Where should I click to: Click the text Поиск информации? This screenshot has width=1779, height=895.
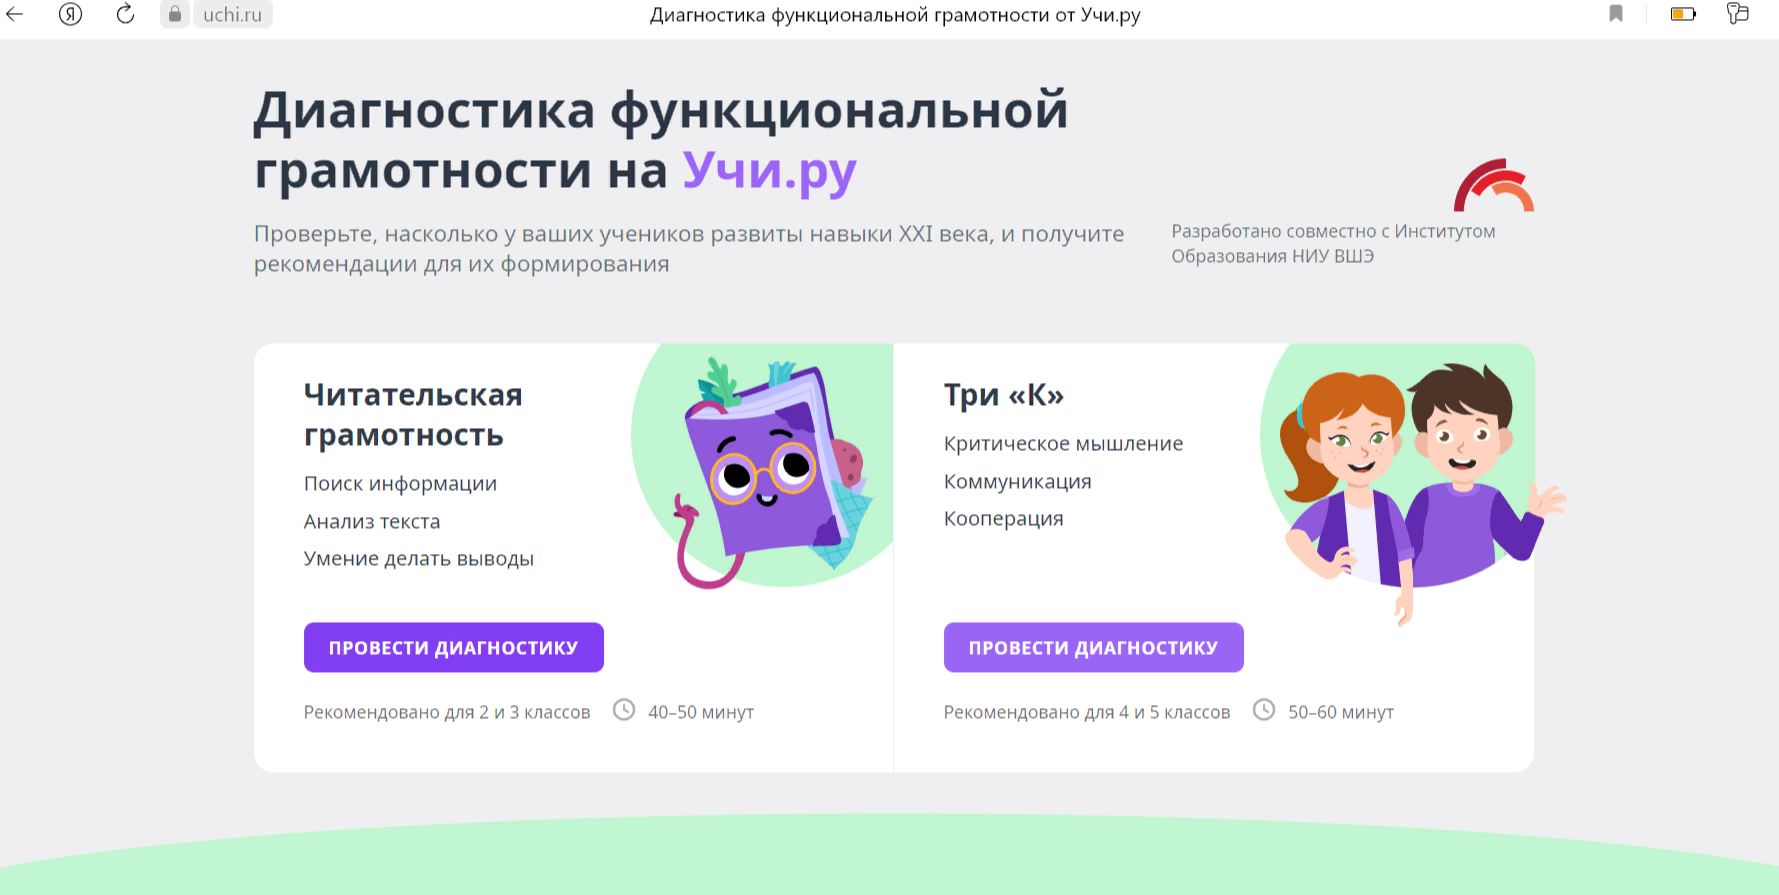click(400, 483)
